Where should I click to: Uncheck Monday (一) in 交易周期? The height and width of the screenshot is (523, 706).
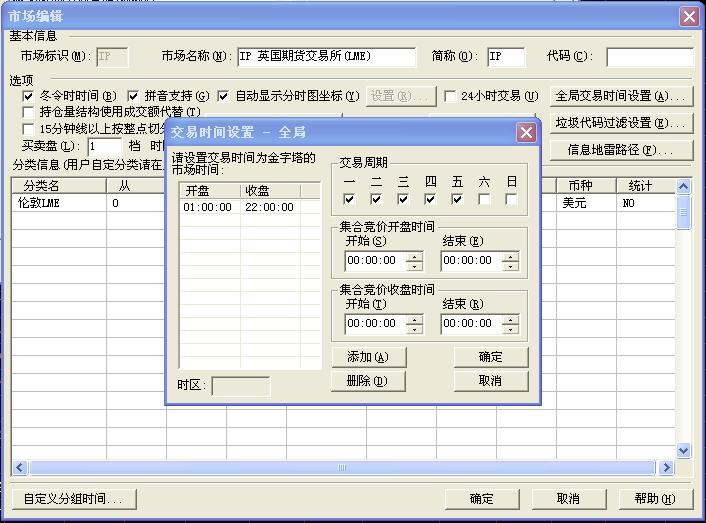pos(349,200)
